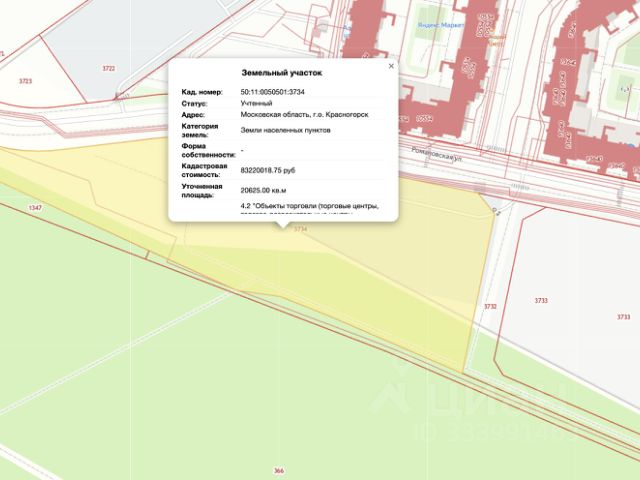Click parcel label 366 at the bottom
The height and width of the screenshot is (480, 640).
click(x=279, y=471)
